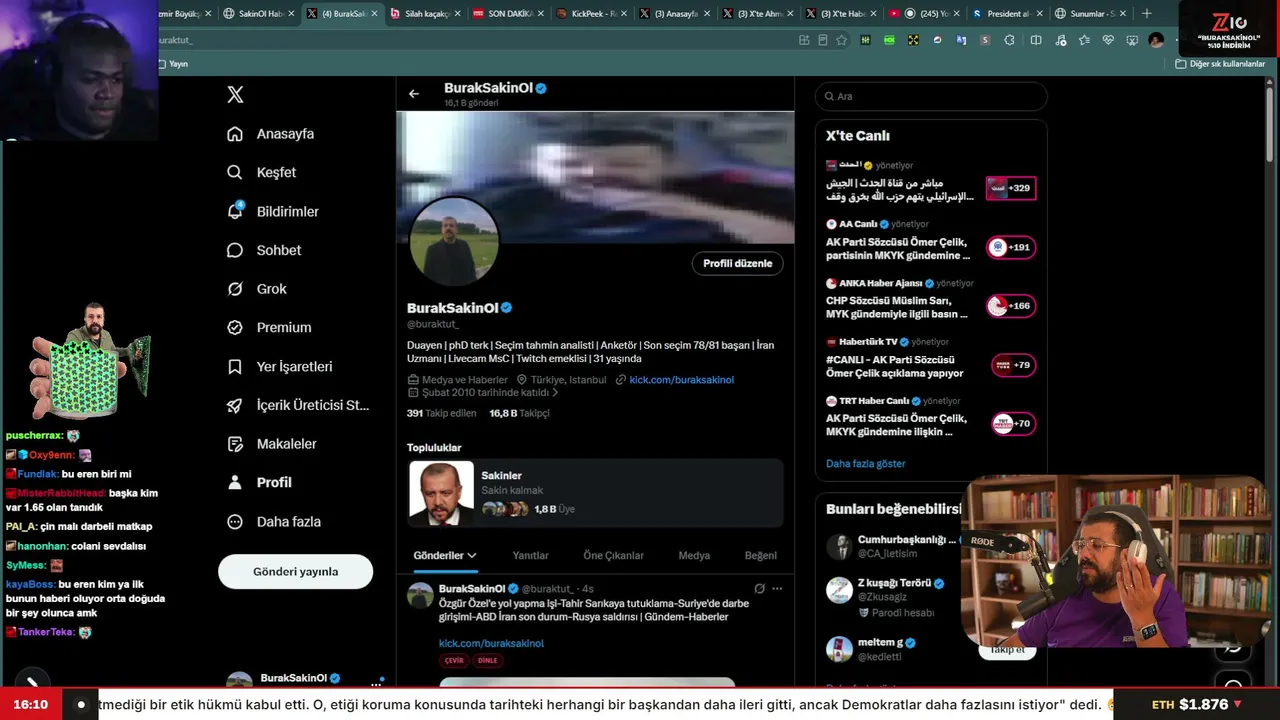Open the Gönderiler tab dropdown
Viewport: 1280px width, 720px height.
(x=445, y=555)
